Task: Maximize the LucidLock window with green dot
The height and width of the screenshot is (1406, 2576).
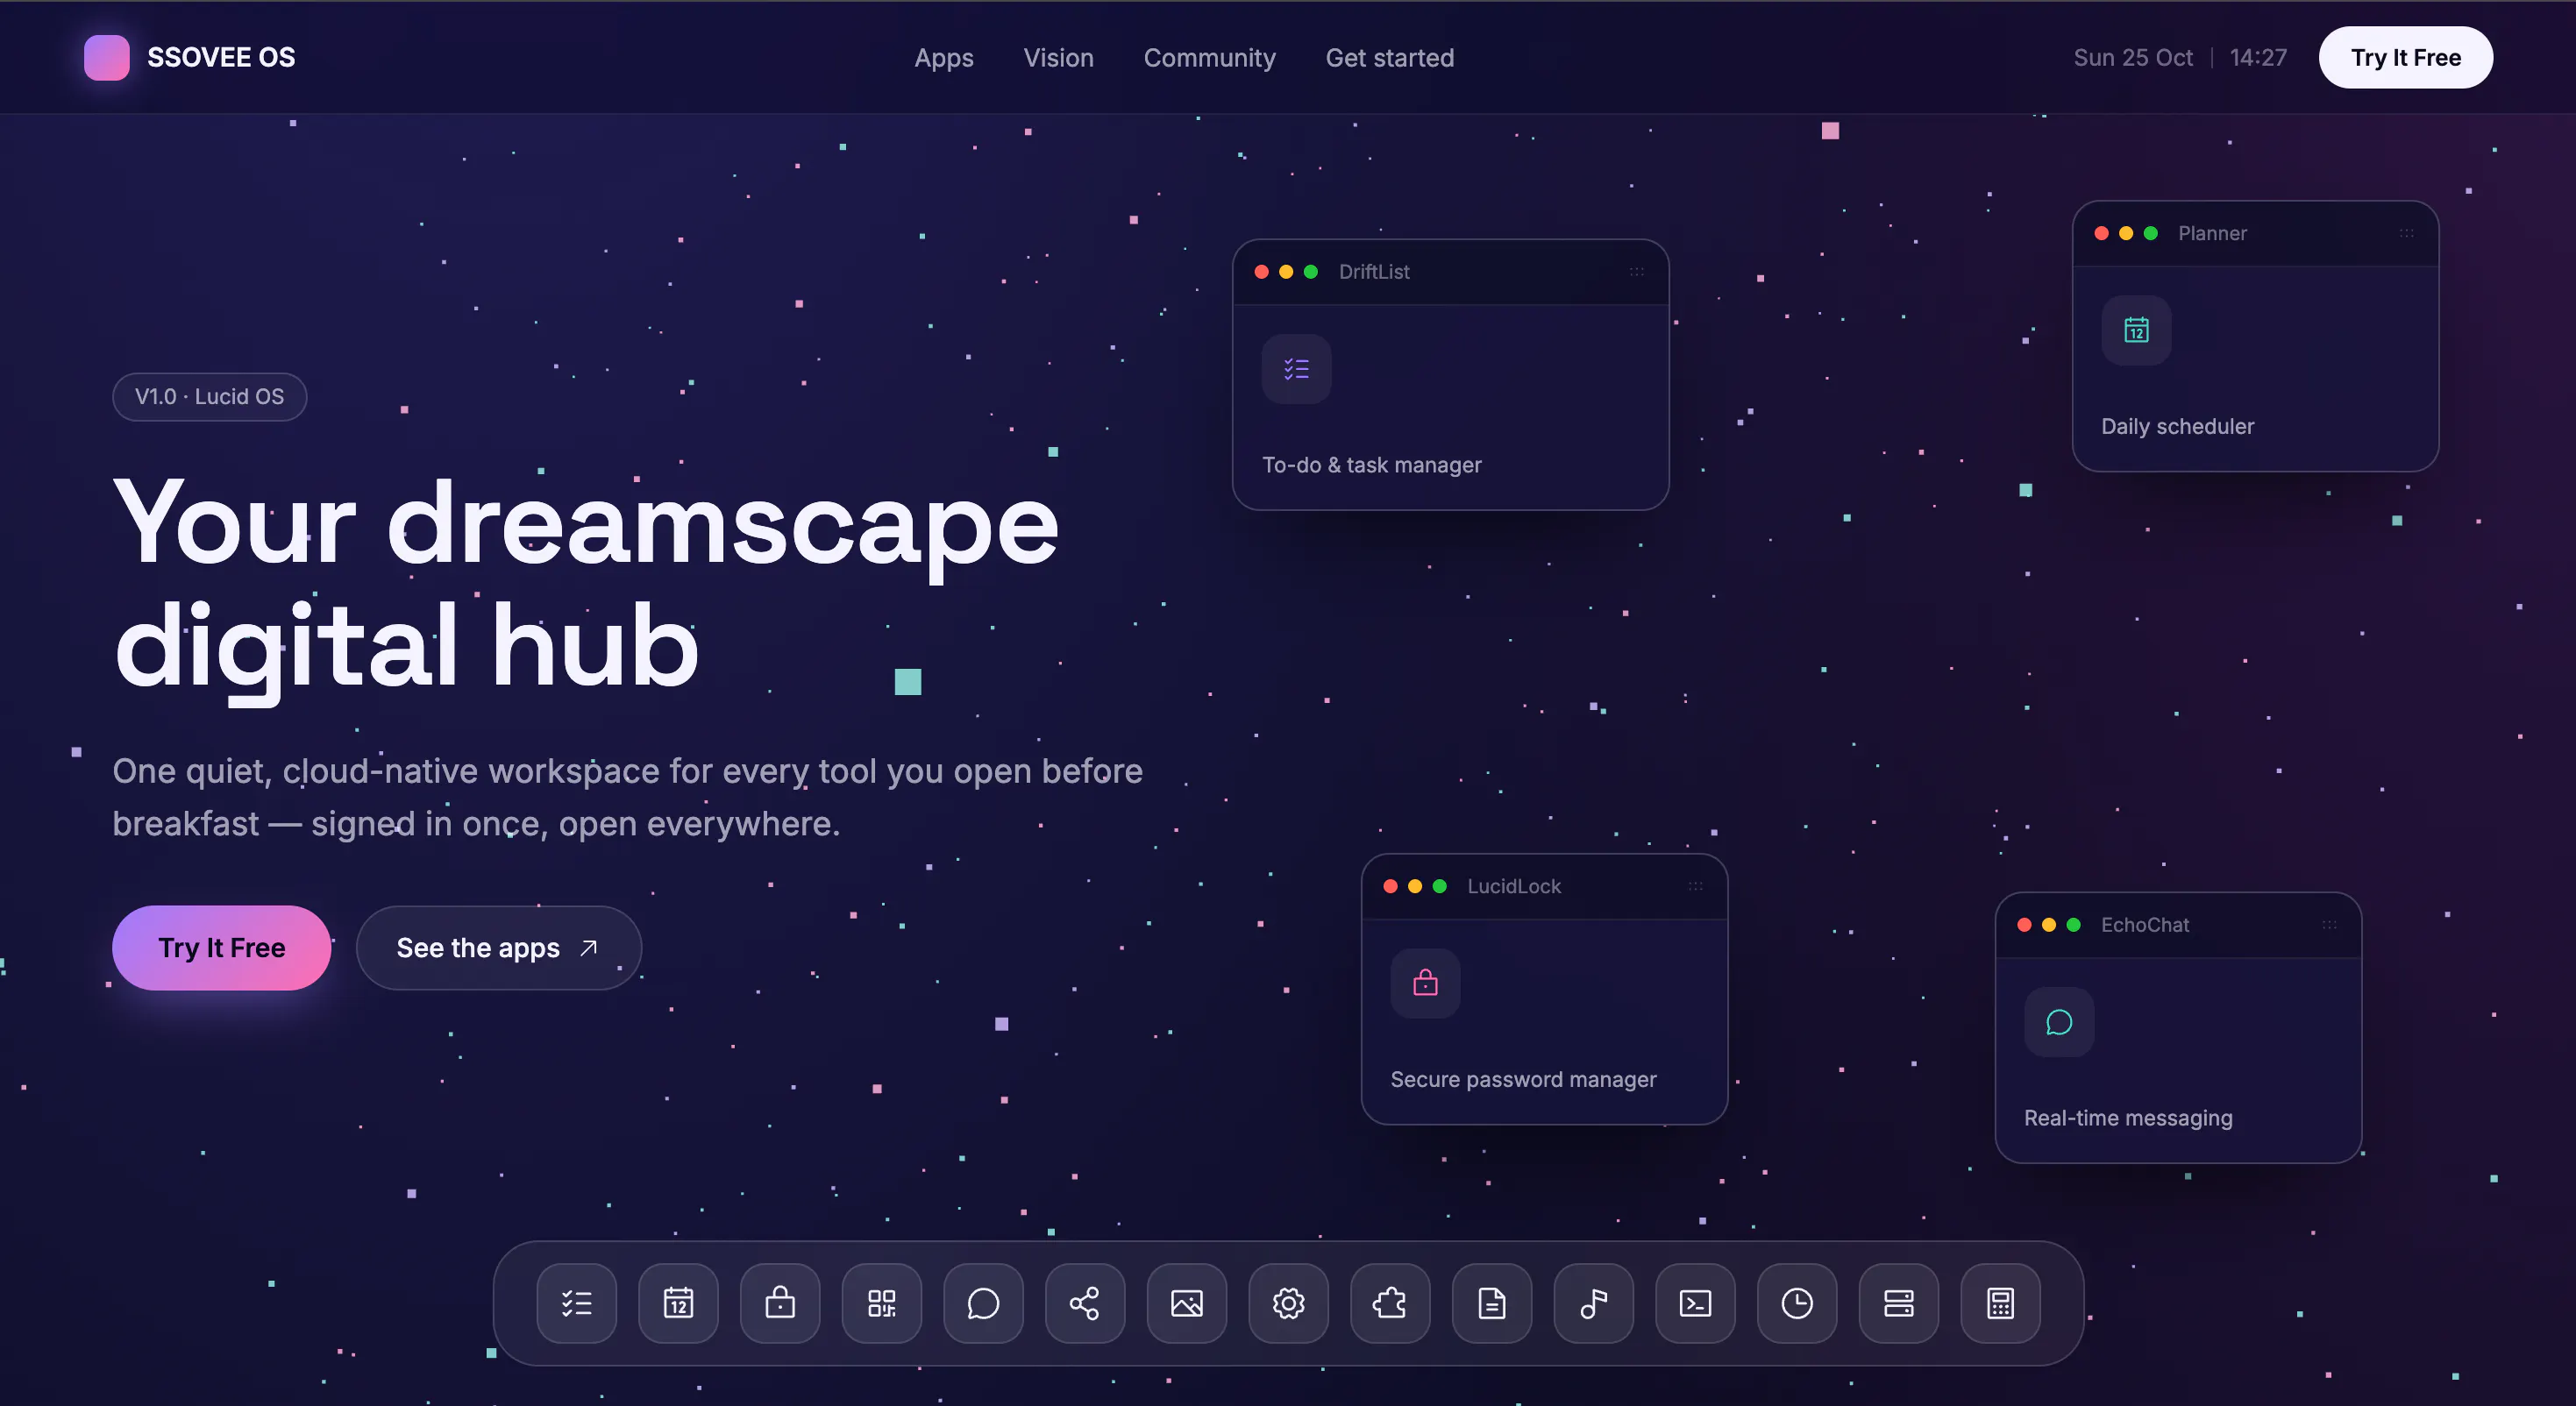Action: (x=1439, y=886)
